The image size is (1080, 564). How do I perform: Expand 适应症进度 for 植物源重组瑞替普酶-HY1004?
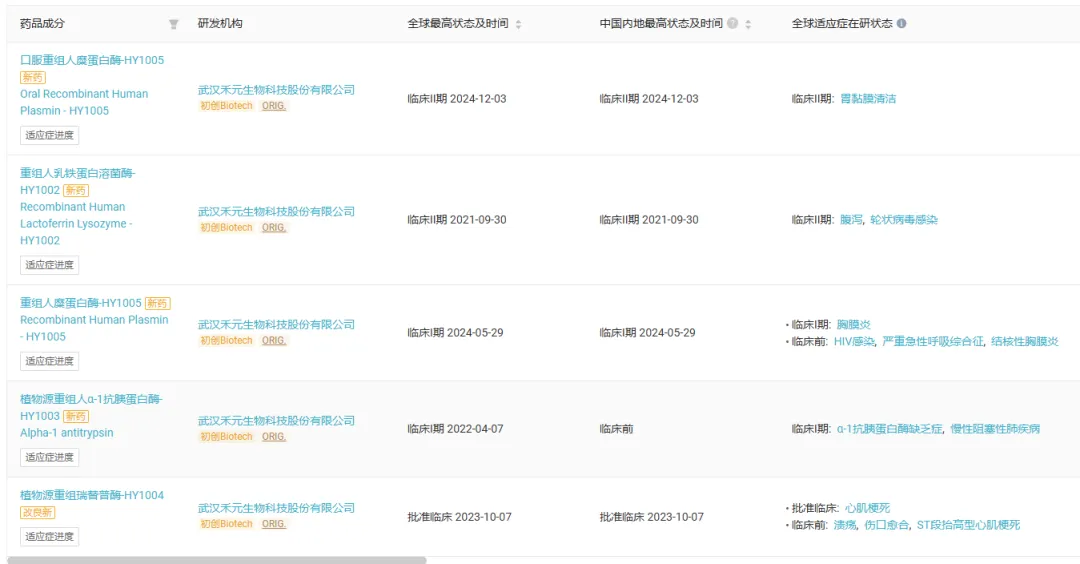tap(49, 537)
